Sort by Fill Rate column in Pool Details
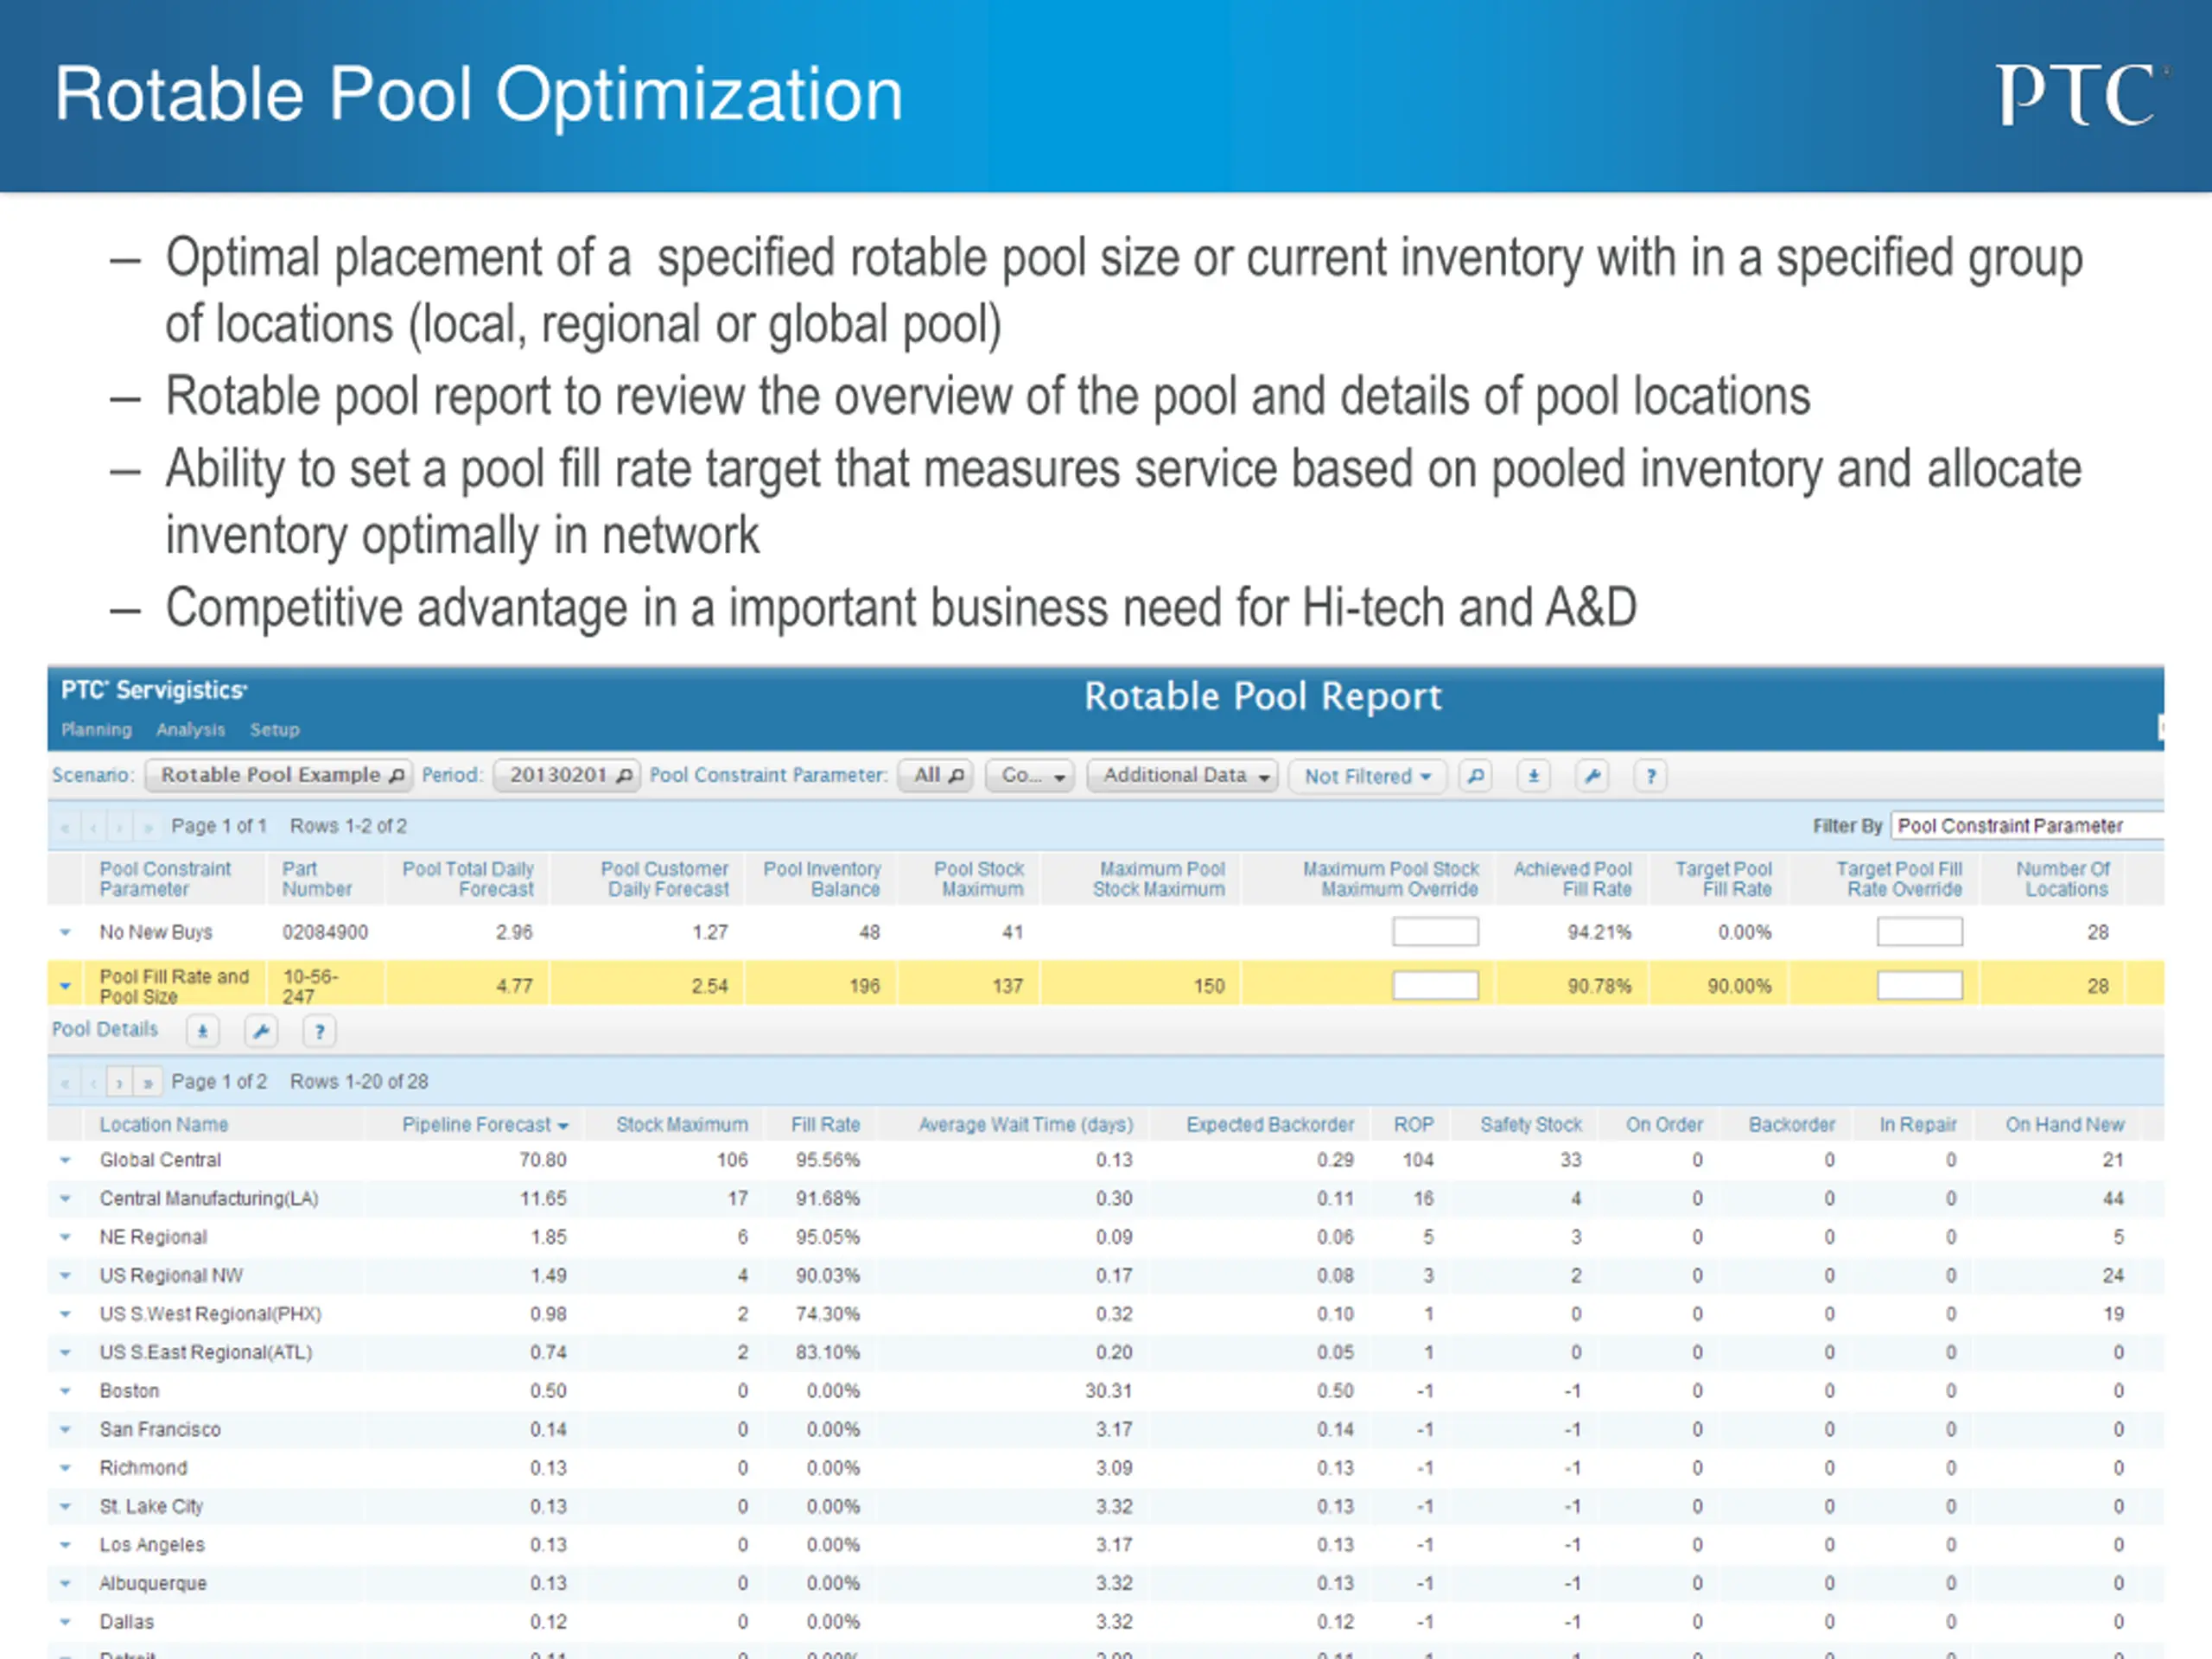 coord(825,1124)
